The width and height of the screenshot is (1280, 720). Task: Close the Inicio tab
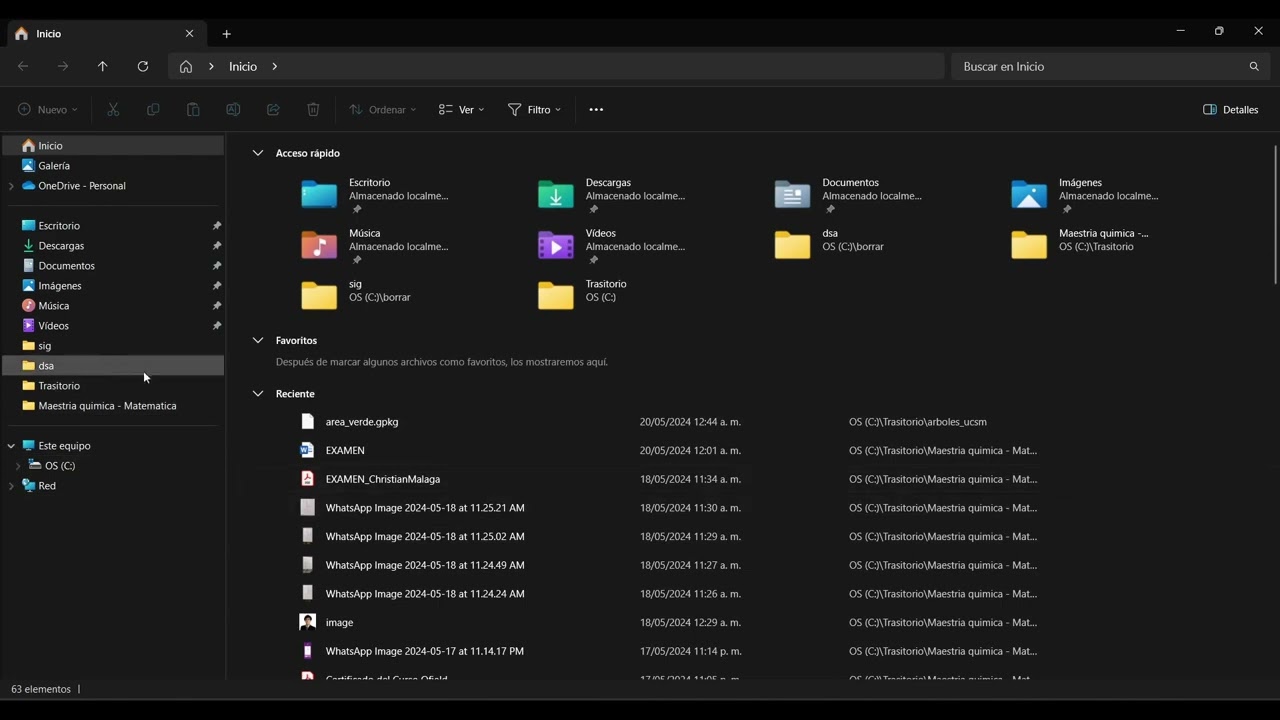tap(189, 34)
